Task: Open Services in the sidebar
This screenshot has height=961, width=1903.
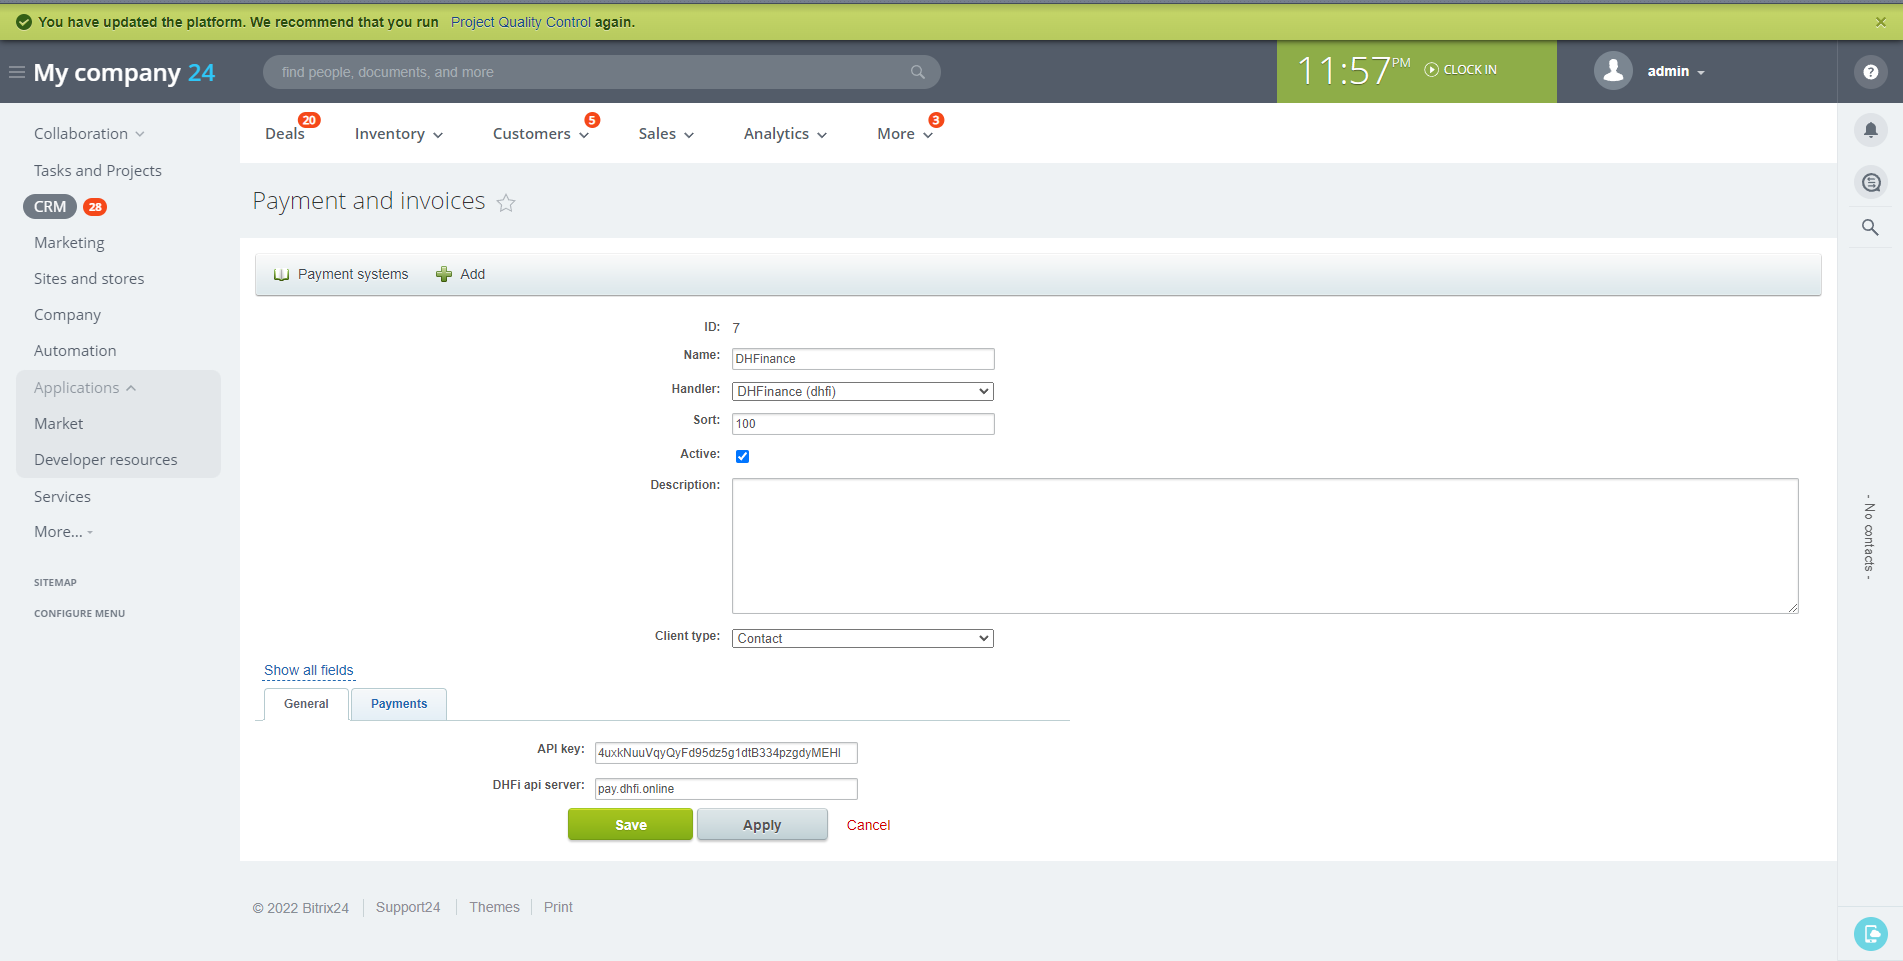Action: coord(62,497)
